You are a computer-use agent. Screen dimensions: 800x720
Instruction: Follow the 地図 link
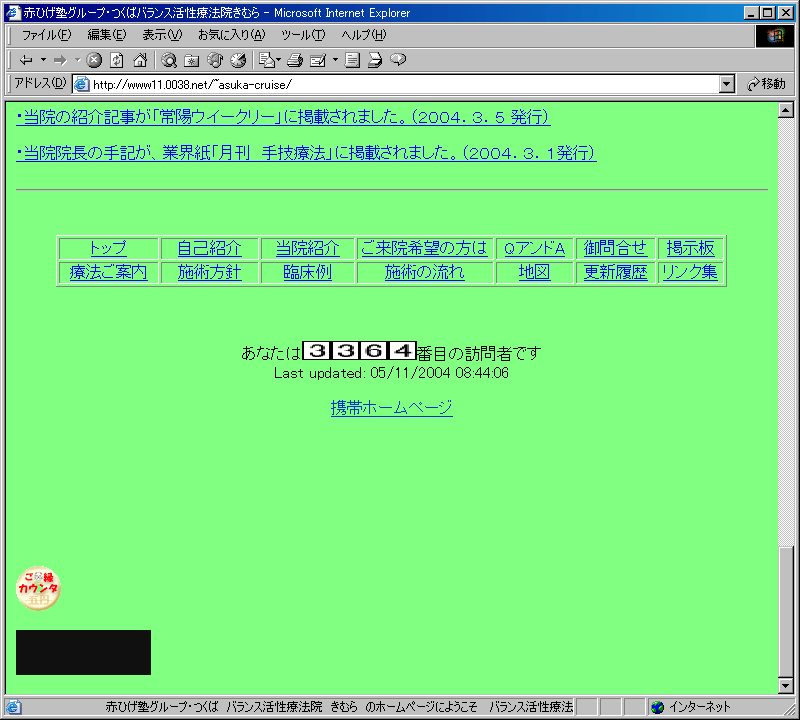pyautogui.click(x=534, y=272)
